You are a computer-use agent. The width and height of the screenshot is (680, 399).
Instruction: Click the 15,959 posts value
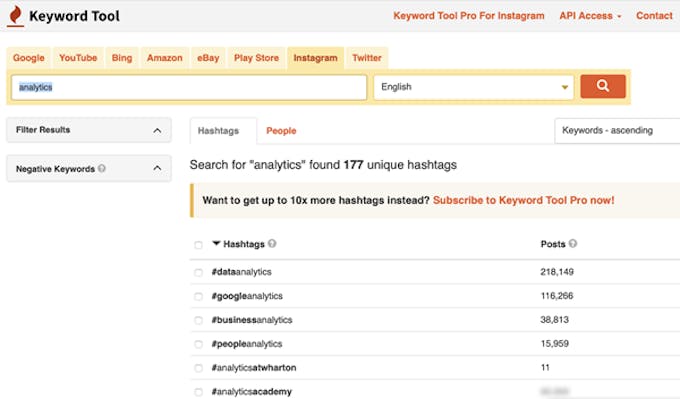(554, 343)
